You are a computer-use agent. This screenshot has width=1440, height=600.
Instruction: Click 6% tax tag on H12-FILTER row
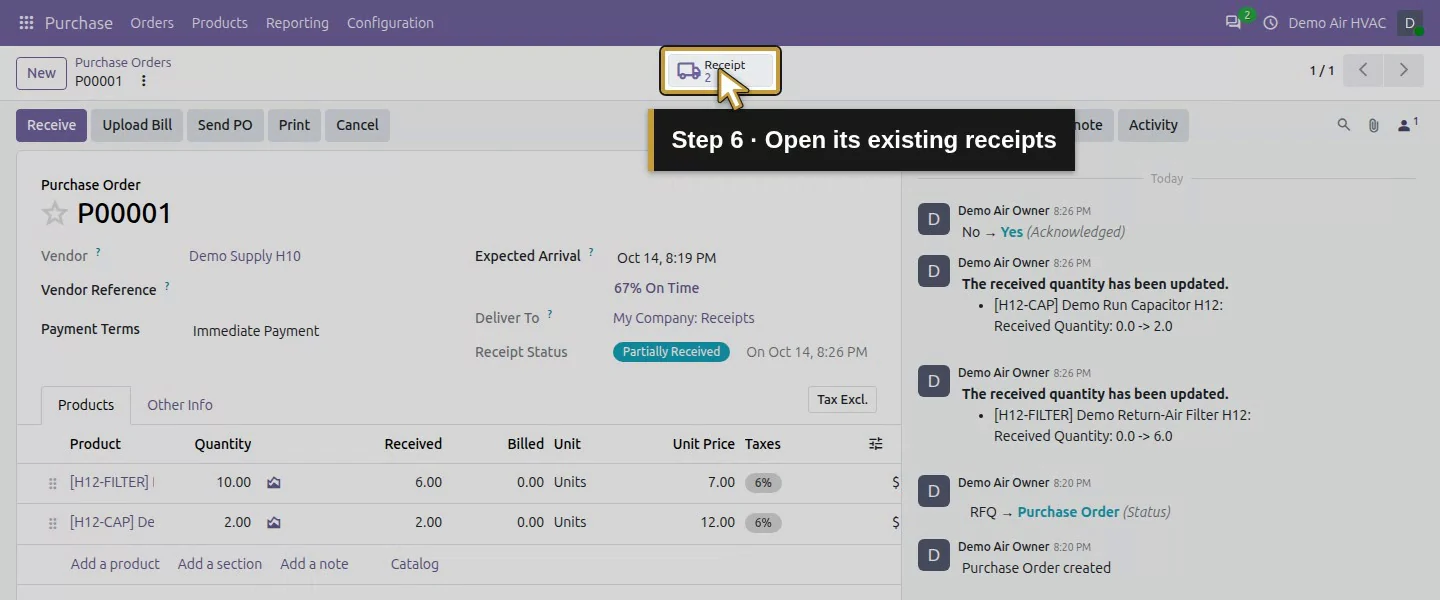[x=763, y=483]
